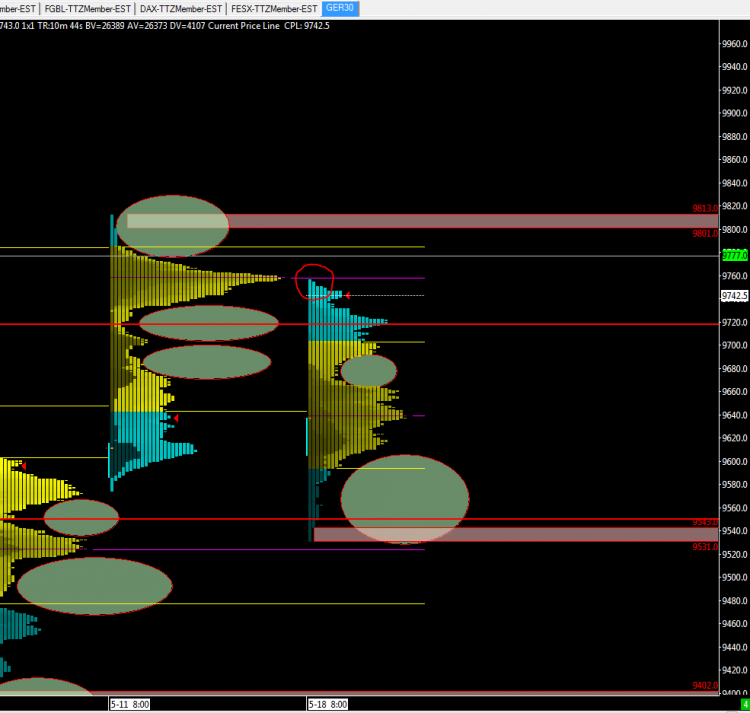Click the 9680.0 price on the scale
Image resolution: width=750 pixels, height=713 pixels.
point(734,369)
